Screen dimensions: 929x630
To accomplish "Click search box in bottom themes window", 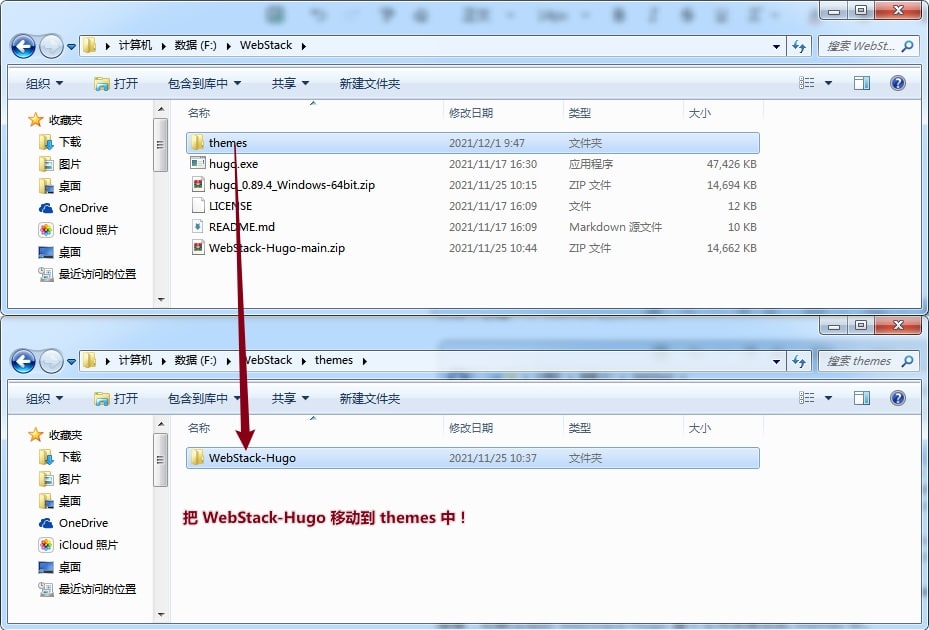I will pyautogui.click(x=869, y=361).
